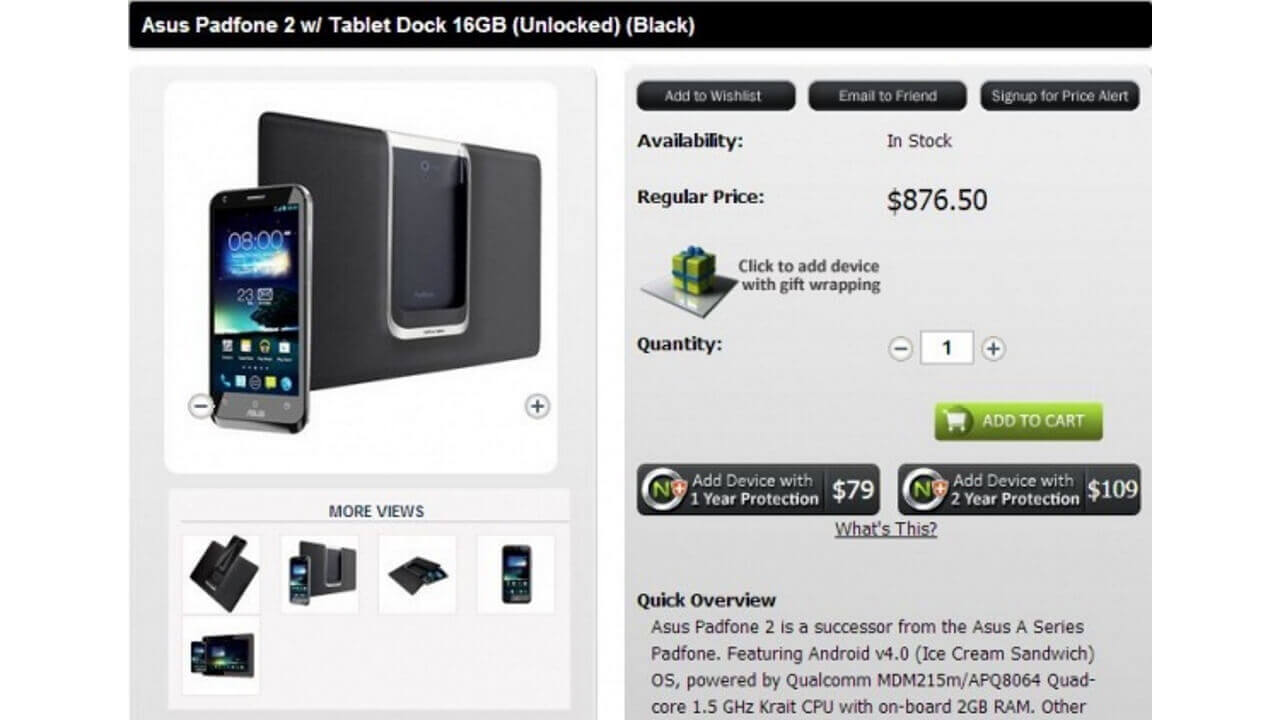Add device with 2 Year Protection $109
This screenshot has height=720, width=1280.
point(1019,489)
